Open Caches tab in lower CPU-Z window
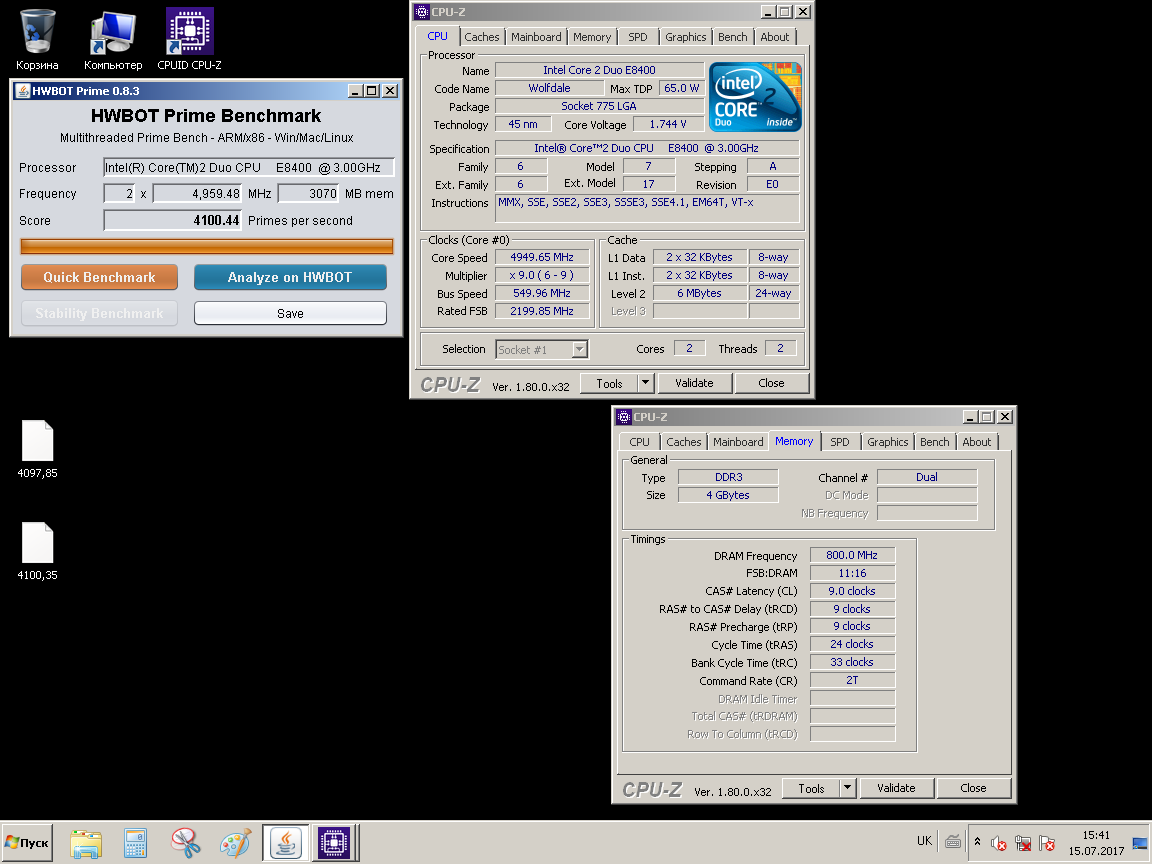 click(684, 442)
